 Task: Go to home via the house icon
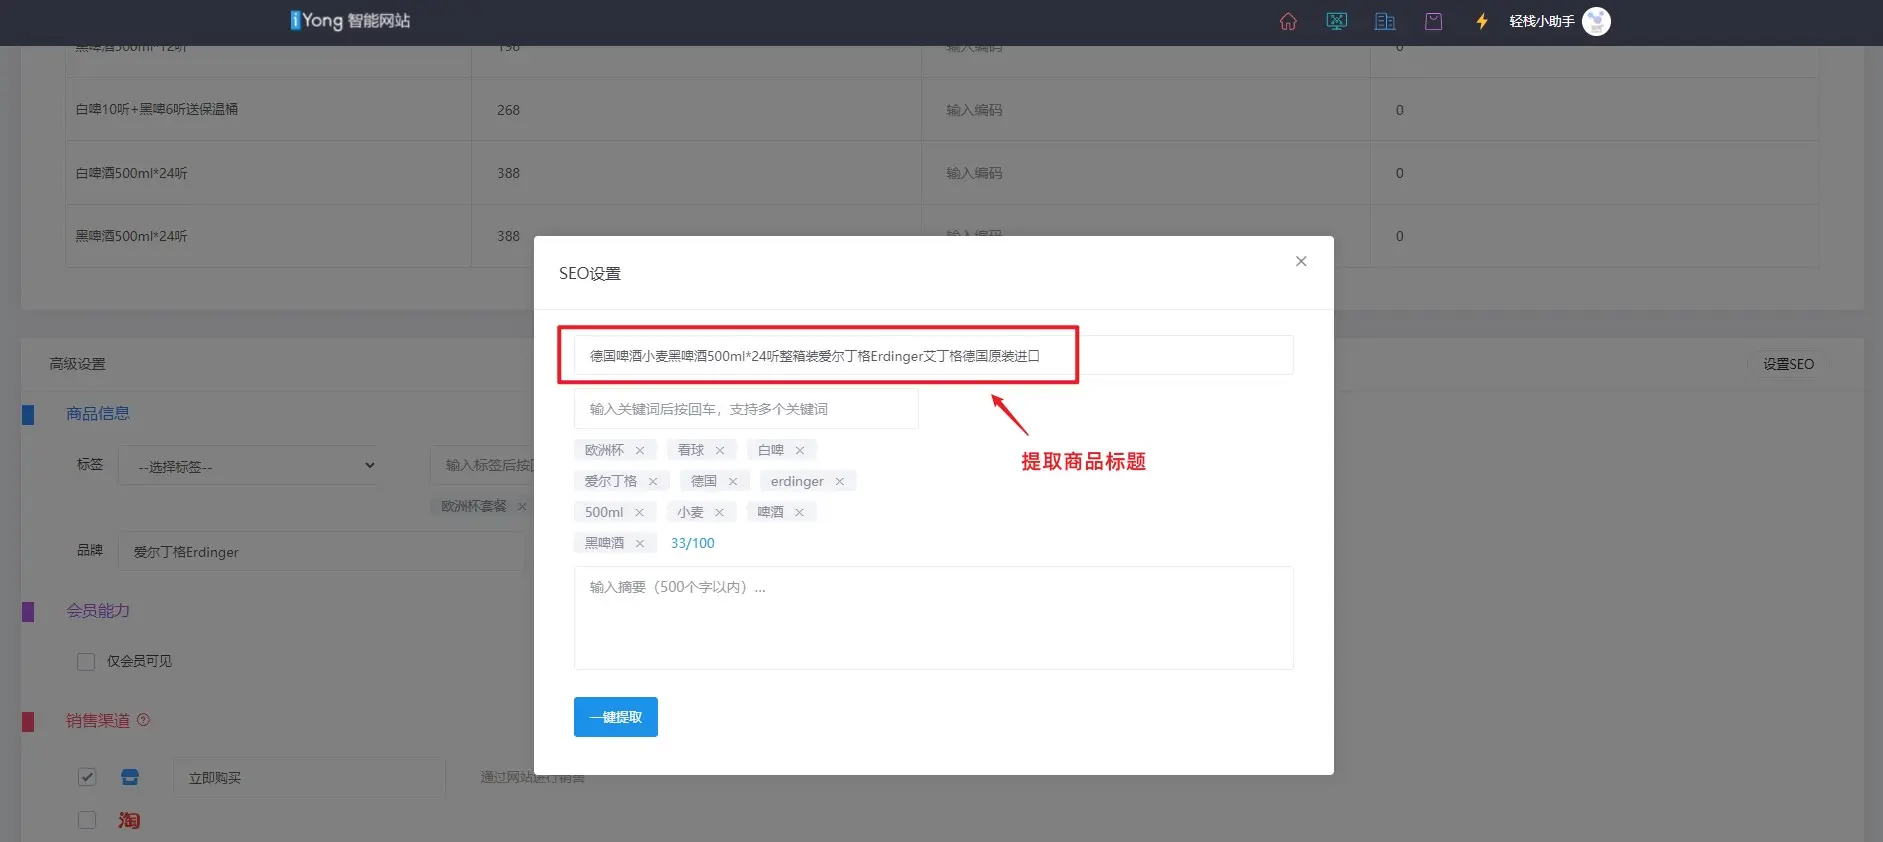(1288, 21)
